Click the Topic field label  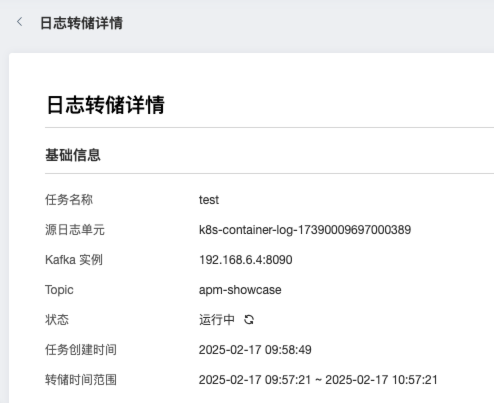pos(59,290)
